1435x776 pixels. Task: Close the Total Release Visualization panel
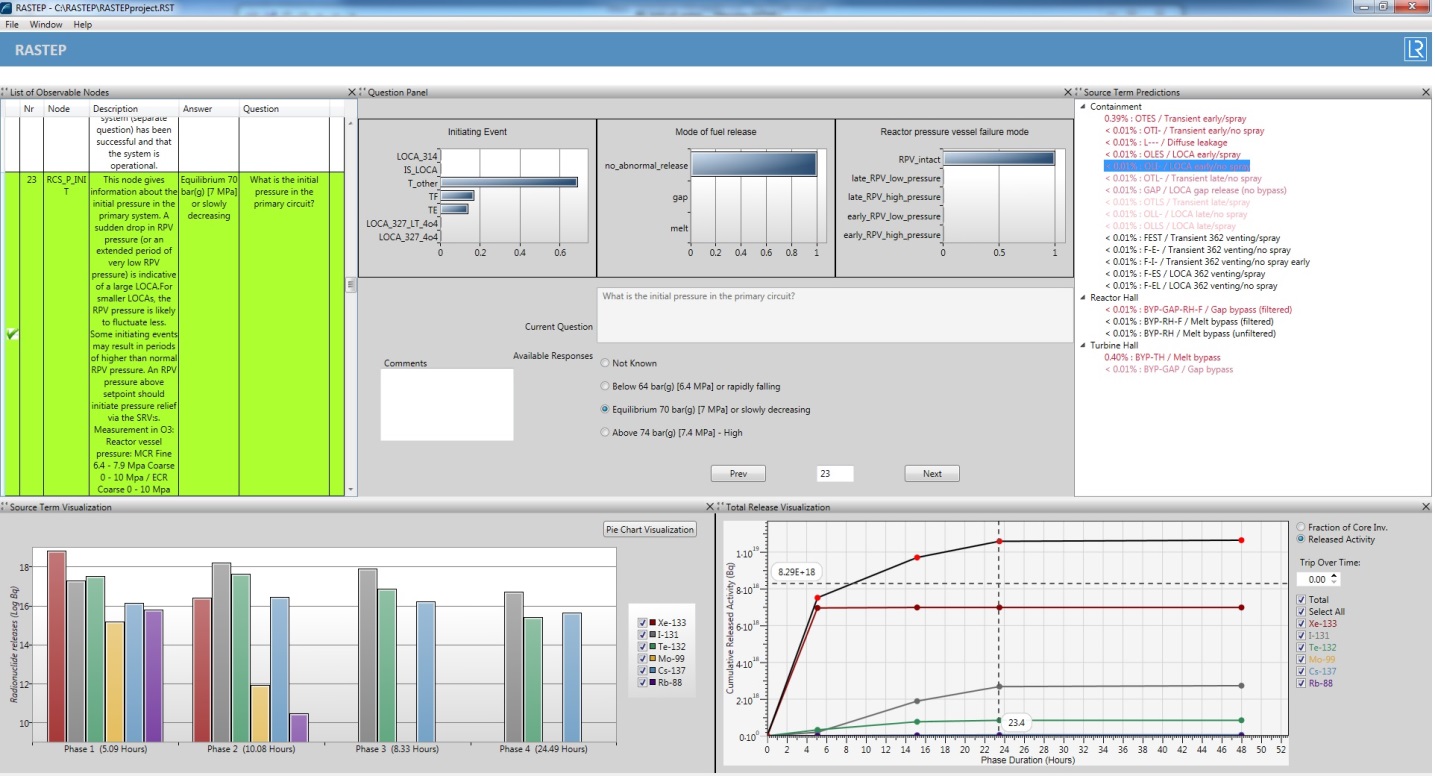click(x=1425, y=507)
